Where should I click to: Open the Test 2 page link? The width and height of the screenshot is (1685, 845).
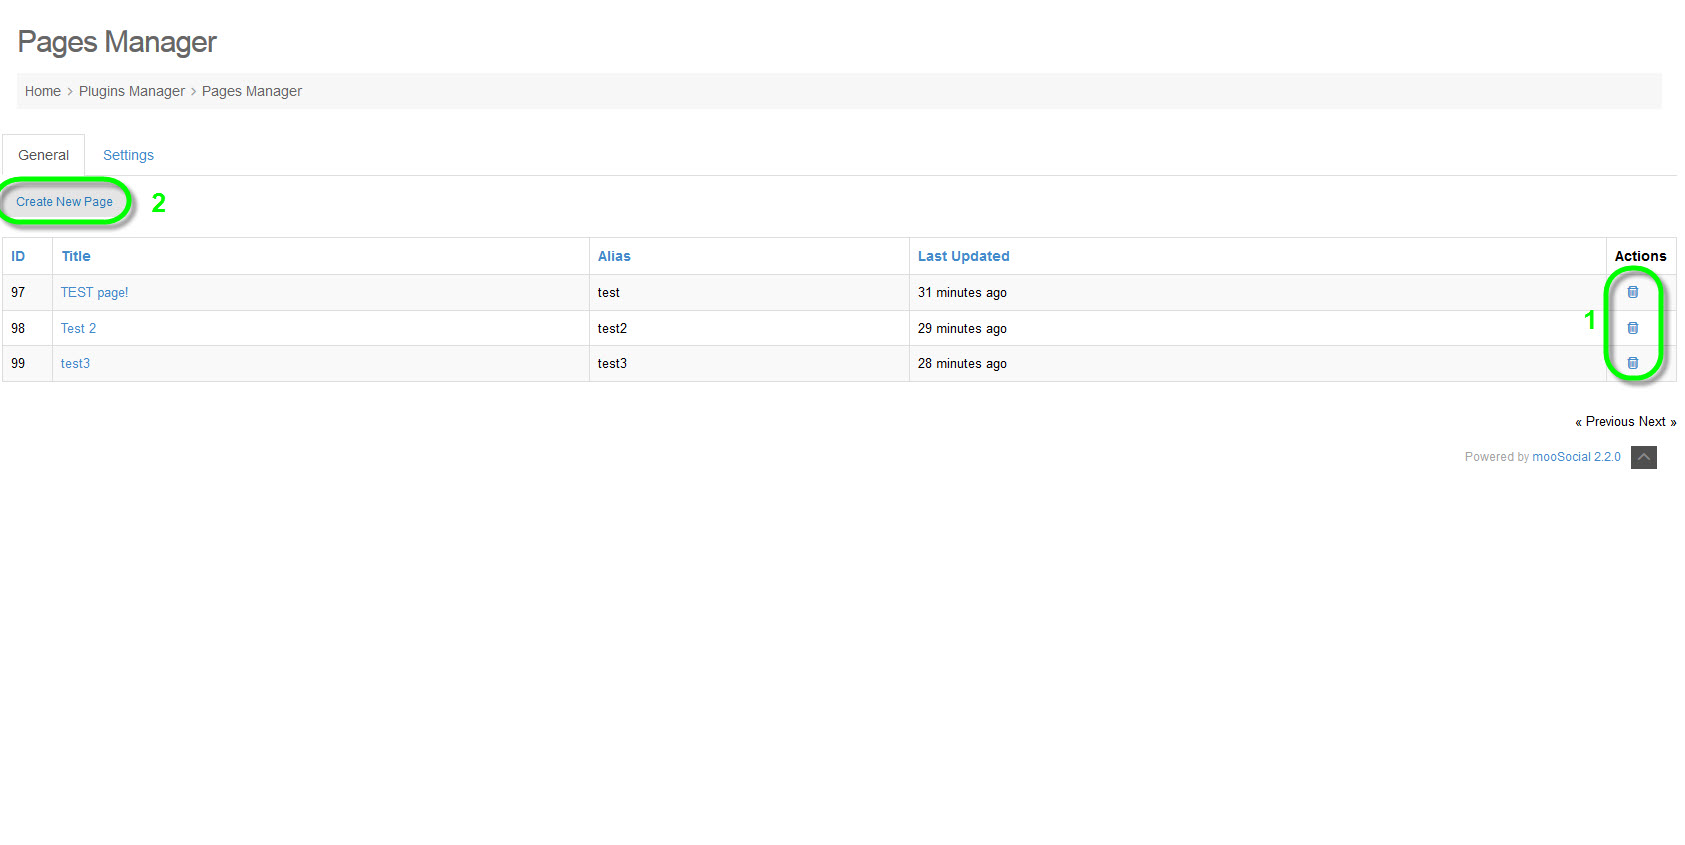point(78,328)
